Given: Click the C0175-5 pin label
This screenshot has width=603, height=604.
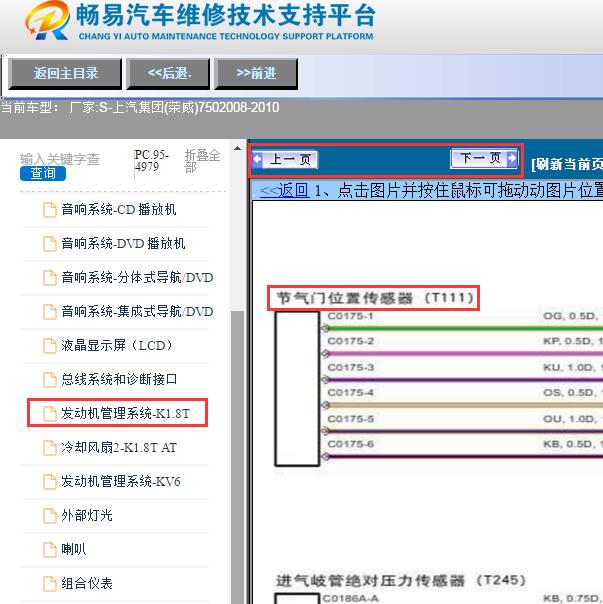Looking at the screenshot, I should [350, 418].
